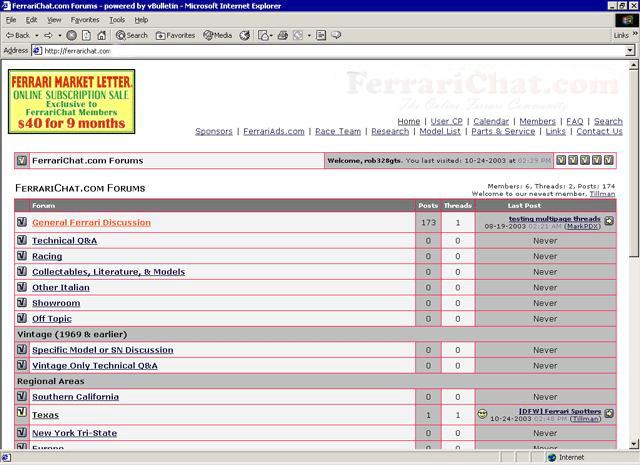Click the forum status icon beside Southern California
The image size is (640, 465).
tap(22, 396)
